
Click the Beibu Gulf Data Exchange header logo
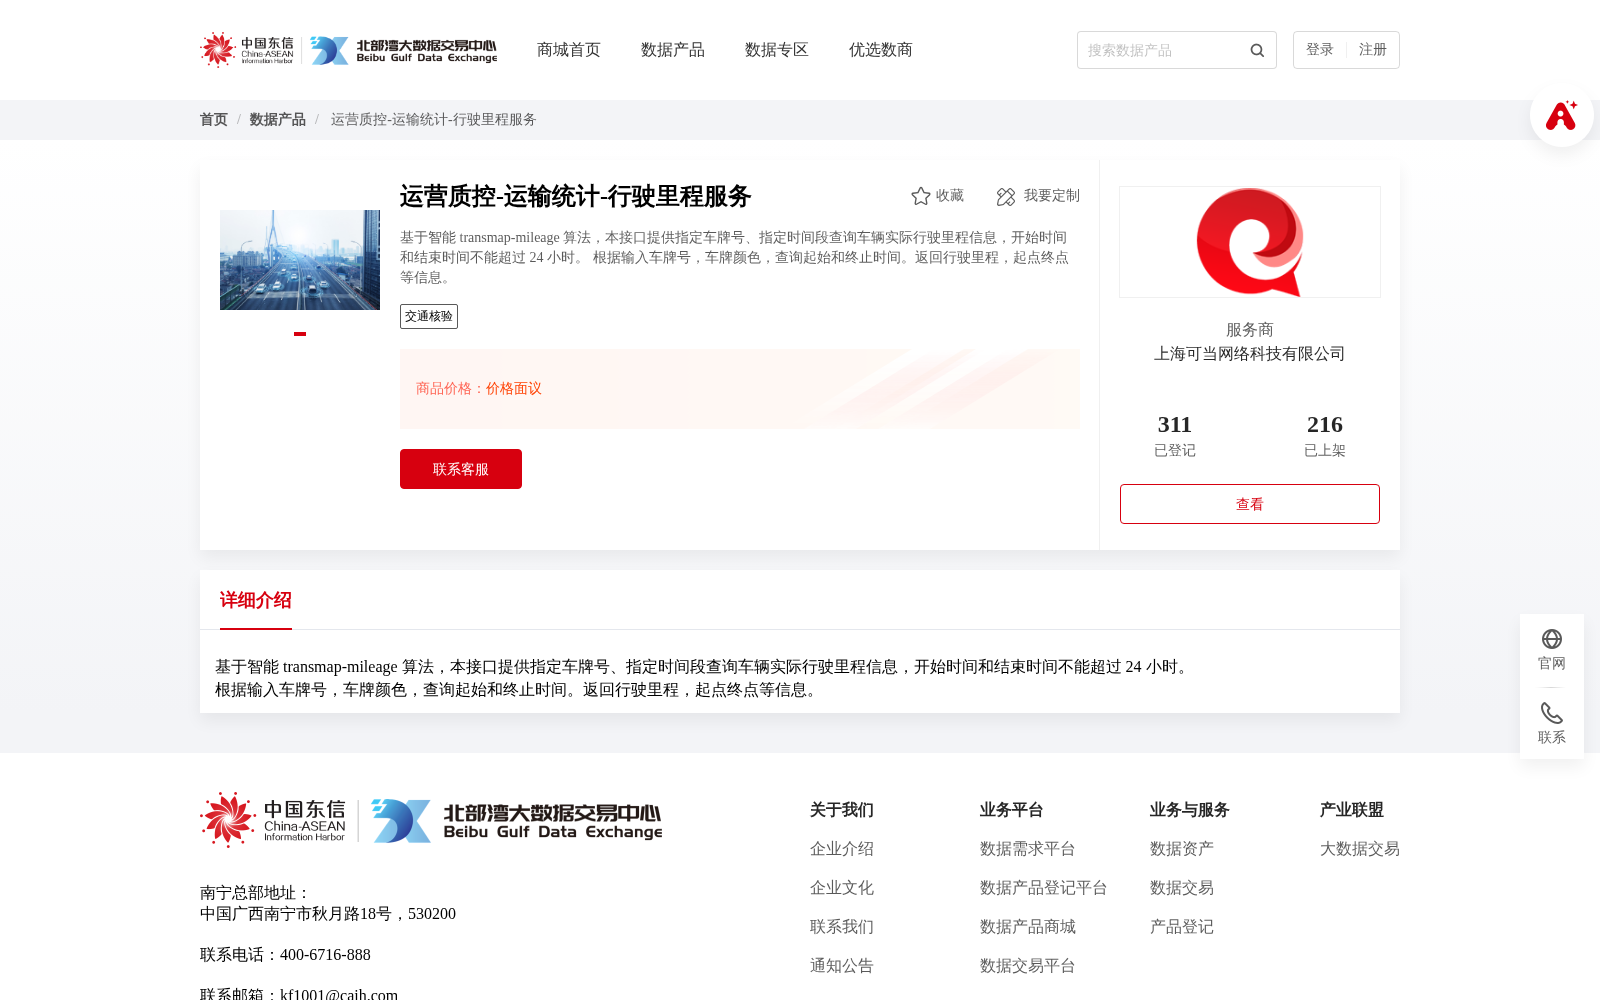coord(403,50)
